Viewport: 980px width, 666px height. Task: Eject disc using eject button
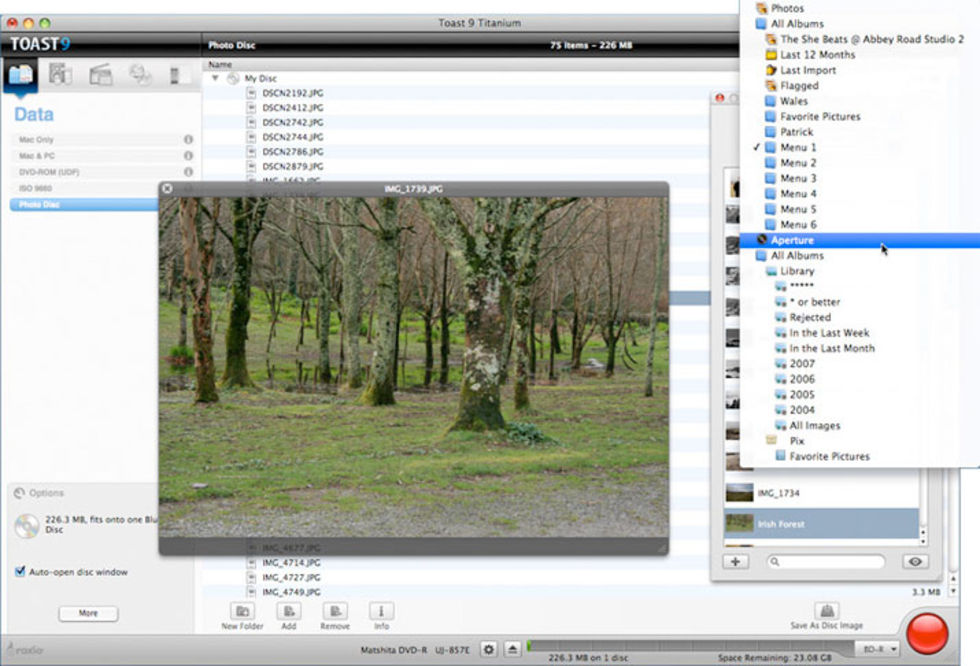coord(512,649)
